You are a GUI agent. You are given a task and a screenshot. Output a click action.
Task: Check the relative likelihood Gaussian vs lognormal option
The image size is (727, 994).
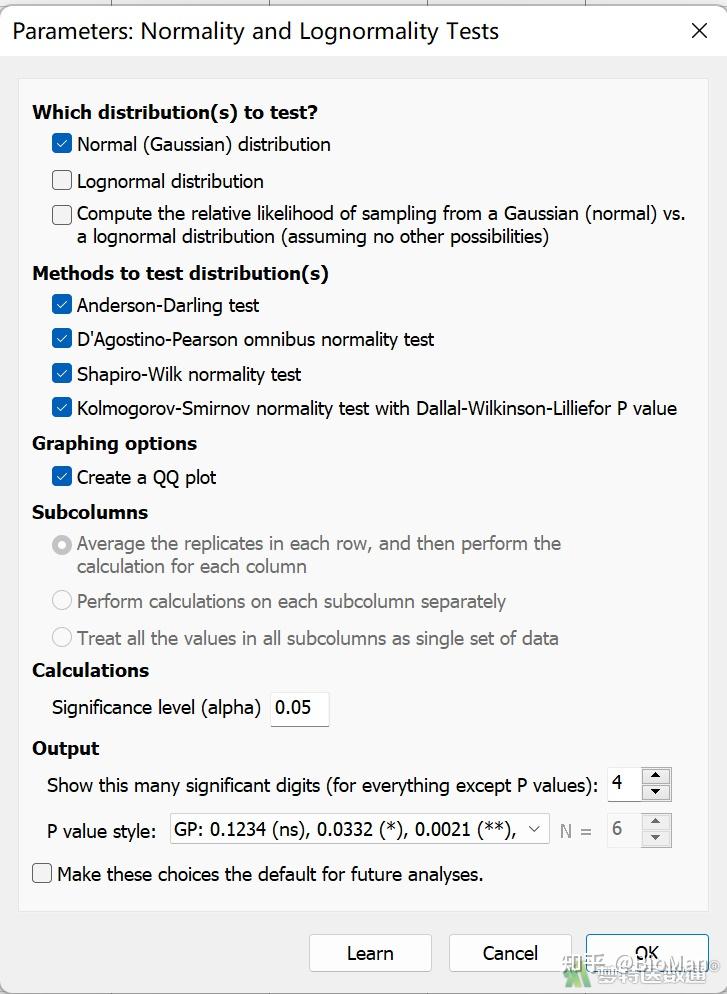pyautogui.click(x=62, y=214)
